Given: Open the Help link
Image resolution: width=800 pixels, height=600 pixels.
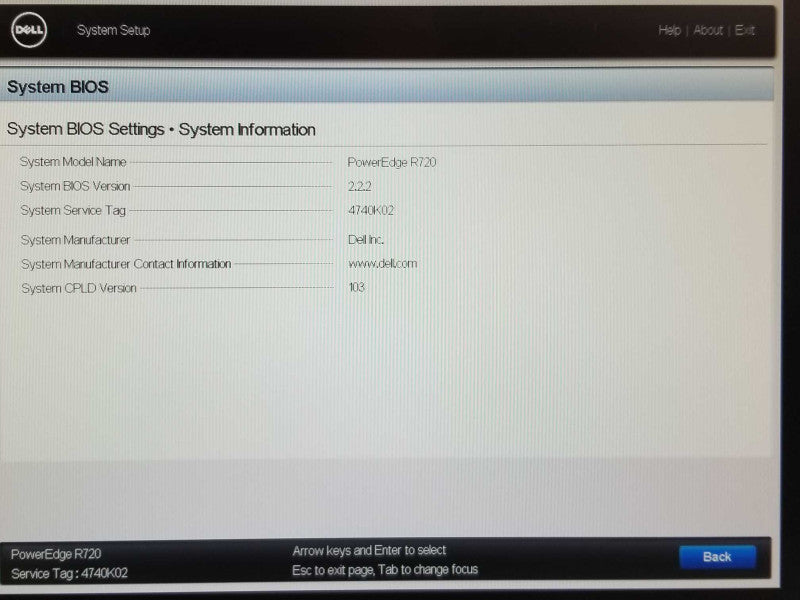Looking at the screenshot, I should click(x=669, y=31).
